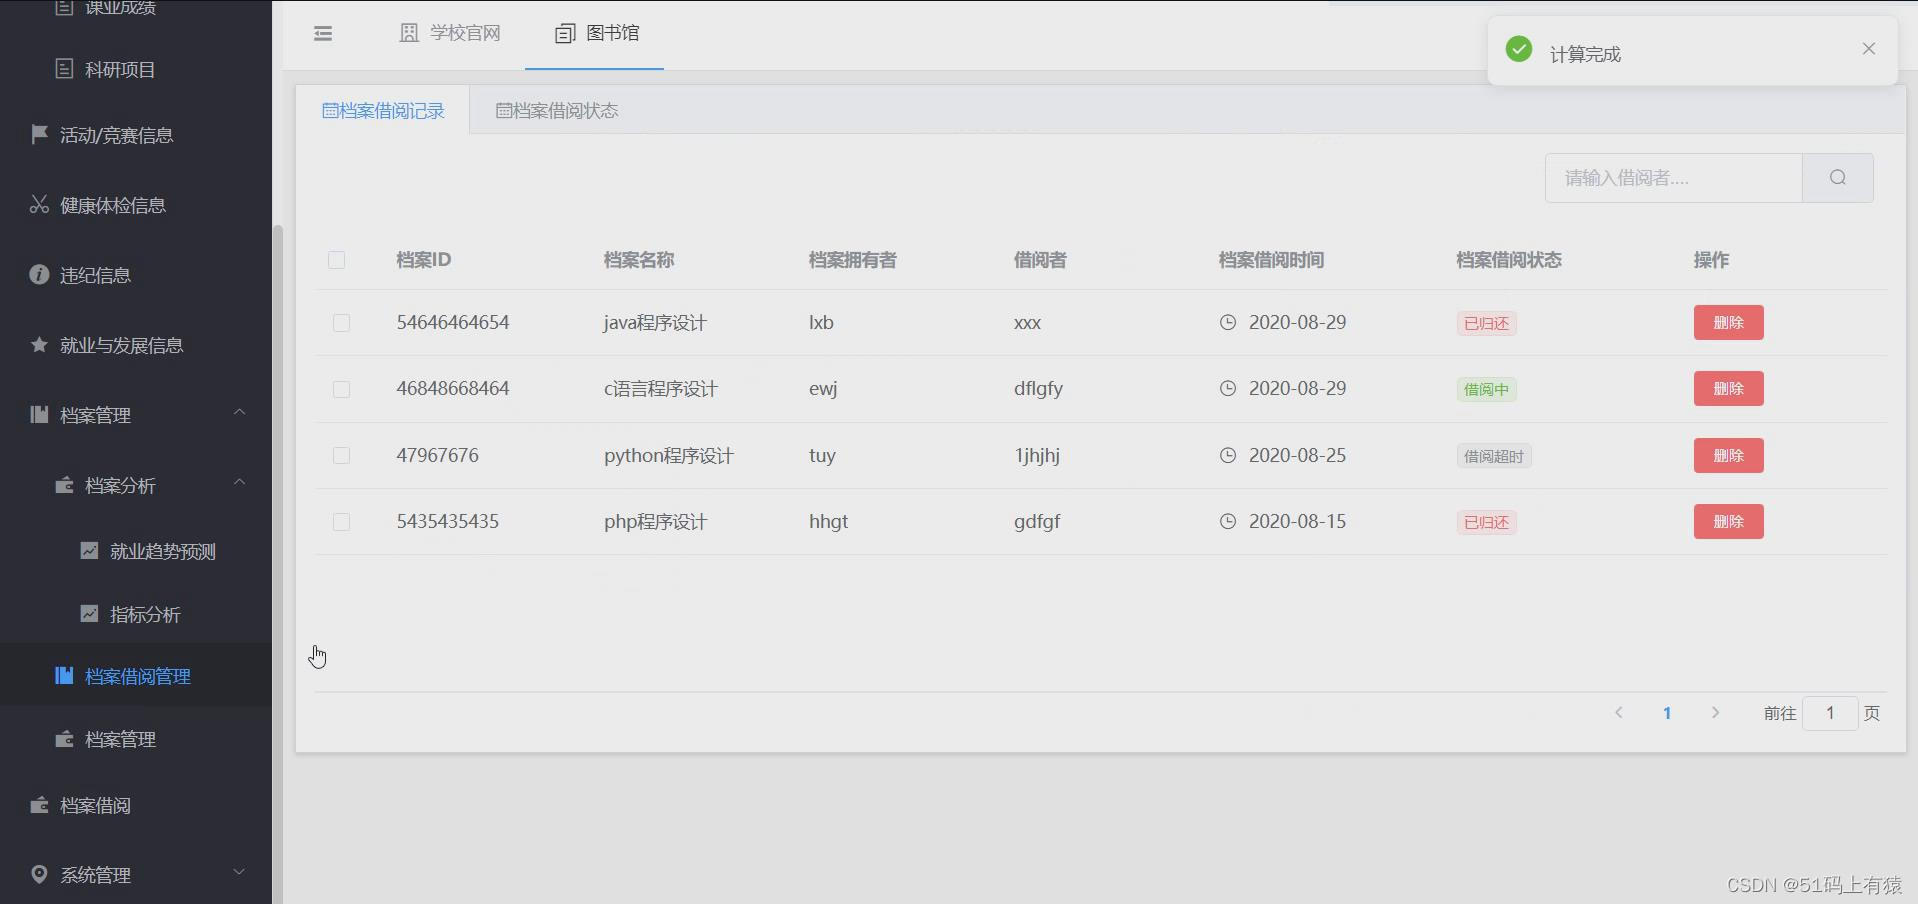The width and height of the screenshot is (1918, 904).
Task: Click the 违纪信息 info icon
Action: point(39,274)
